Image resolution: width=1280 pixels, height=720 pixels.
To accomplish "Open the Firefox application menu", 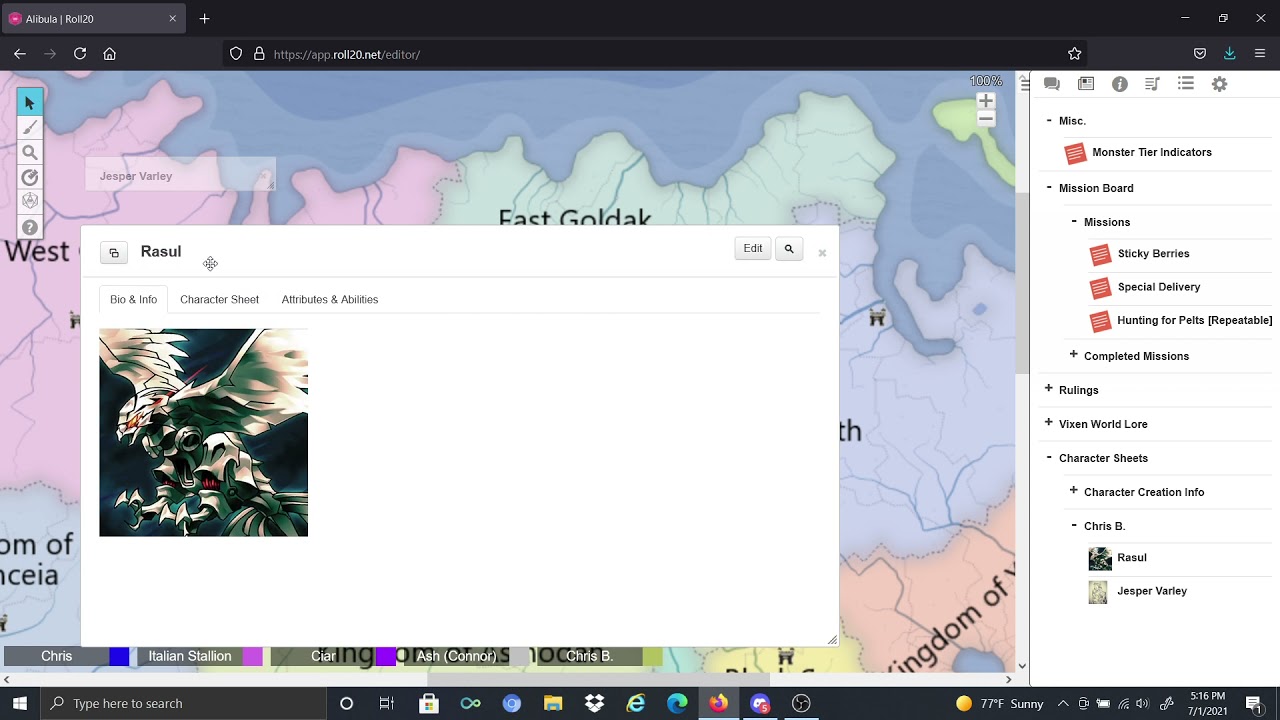I will 1260,54.
